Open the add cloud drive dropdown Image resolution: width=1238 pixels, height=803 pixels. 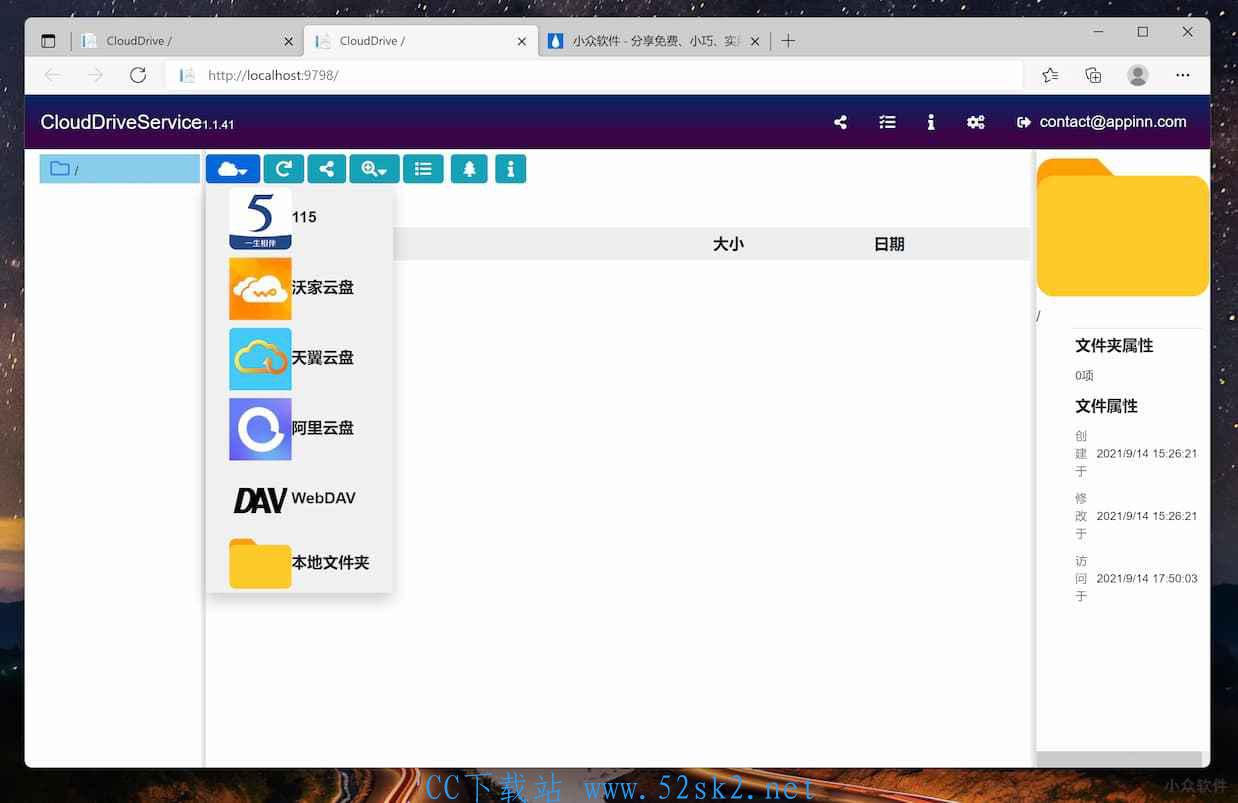tap(233, 169)
